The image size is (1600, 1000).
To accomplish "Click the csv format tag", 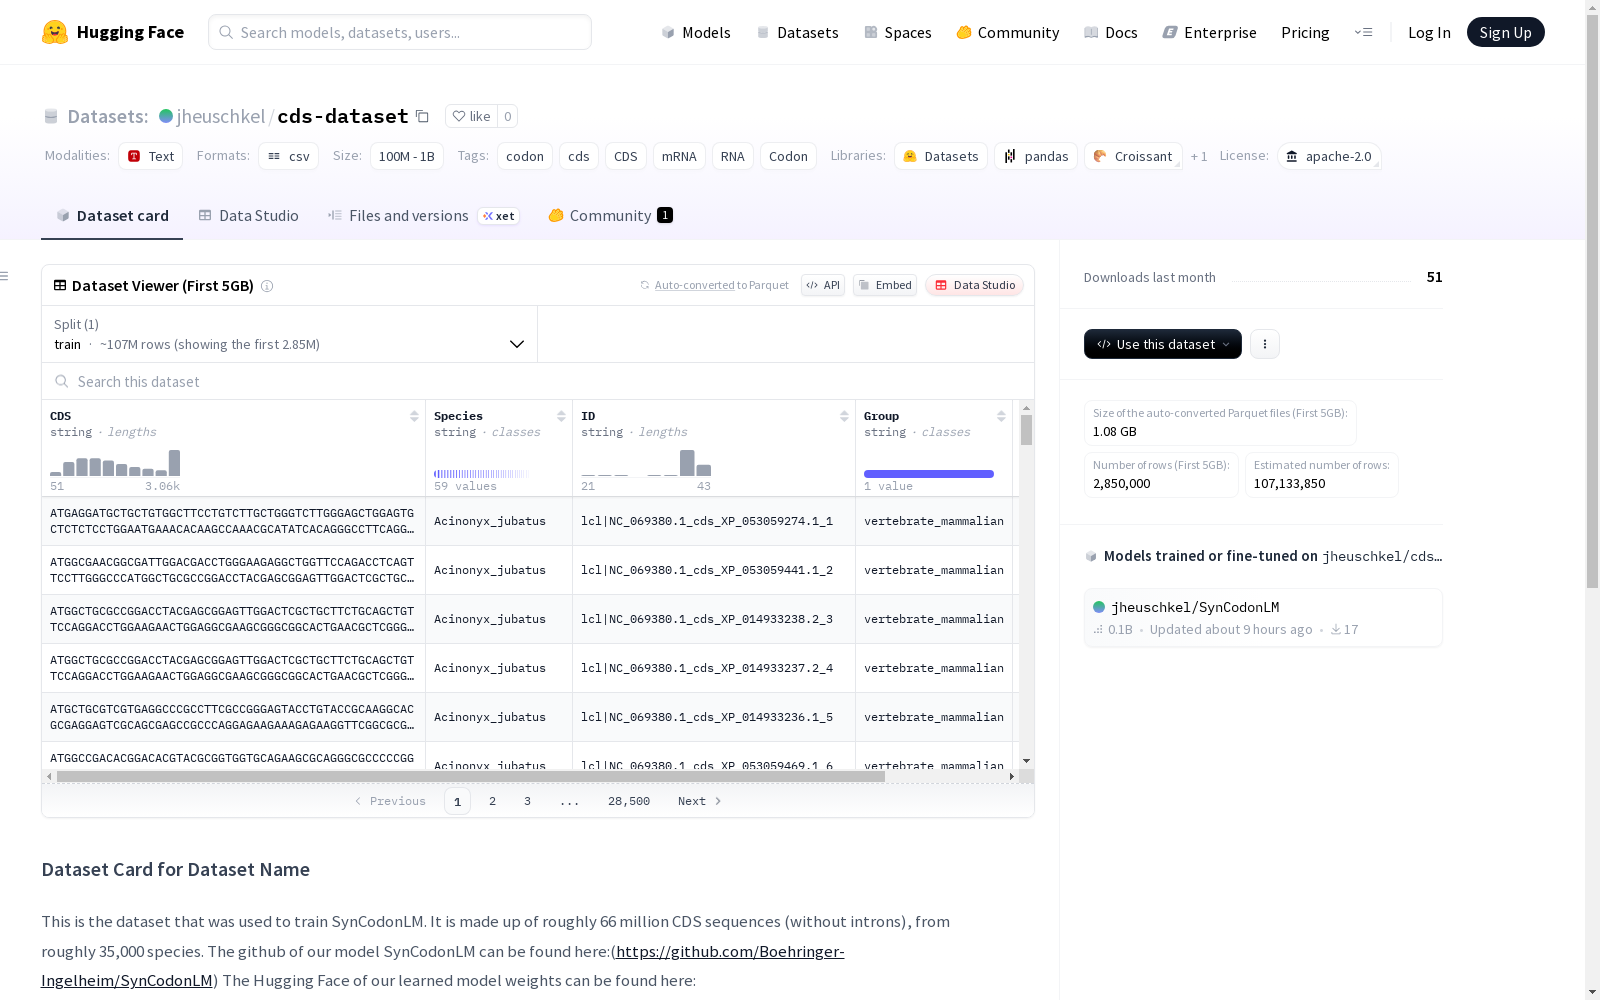I will pyautogui.click(x=288, y=156).
